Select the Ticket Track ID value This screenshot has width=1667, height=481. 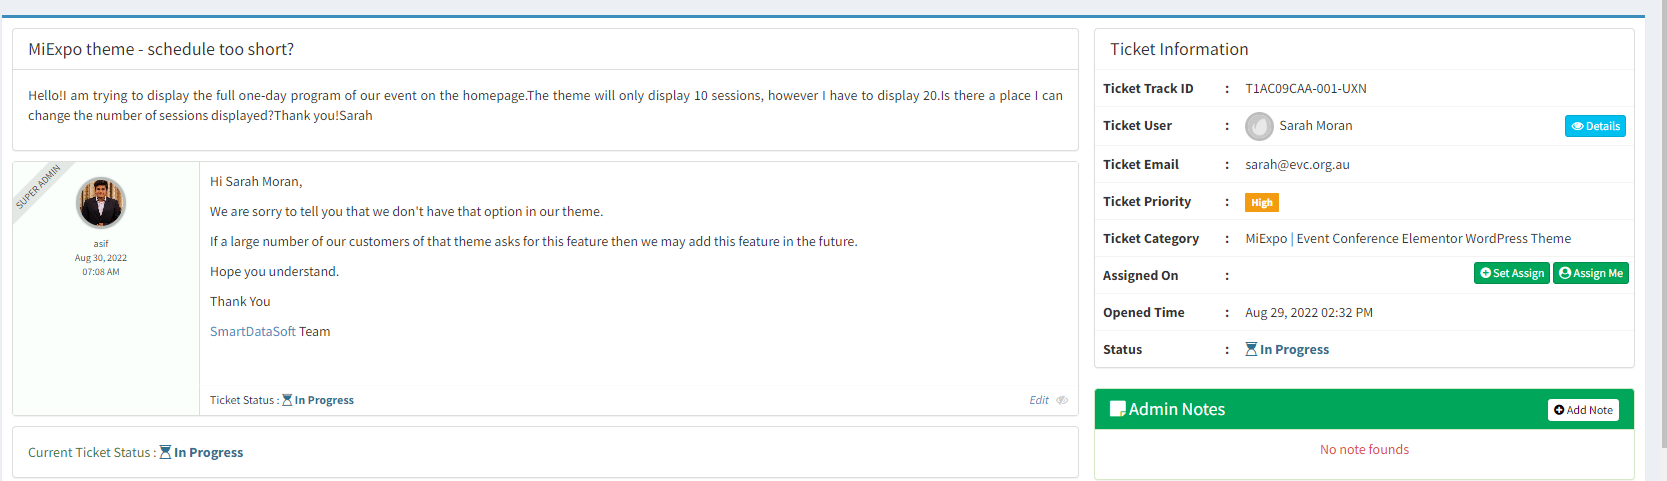click(x=1306, y=88)
